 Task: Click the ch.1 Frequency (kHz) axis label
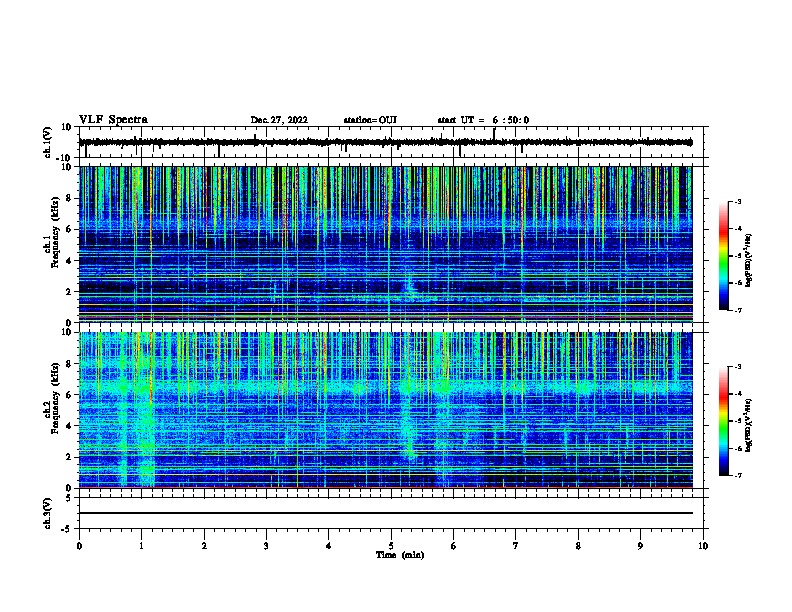(52, 232)
